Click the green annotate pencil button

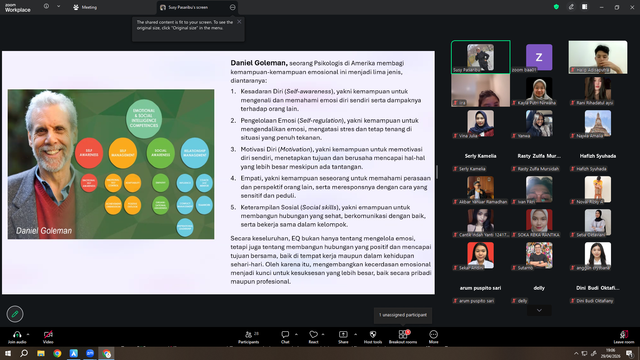15,314
